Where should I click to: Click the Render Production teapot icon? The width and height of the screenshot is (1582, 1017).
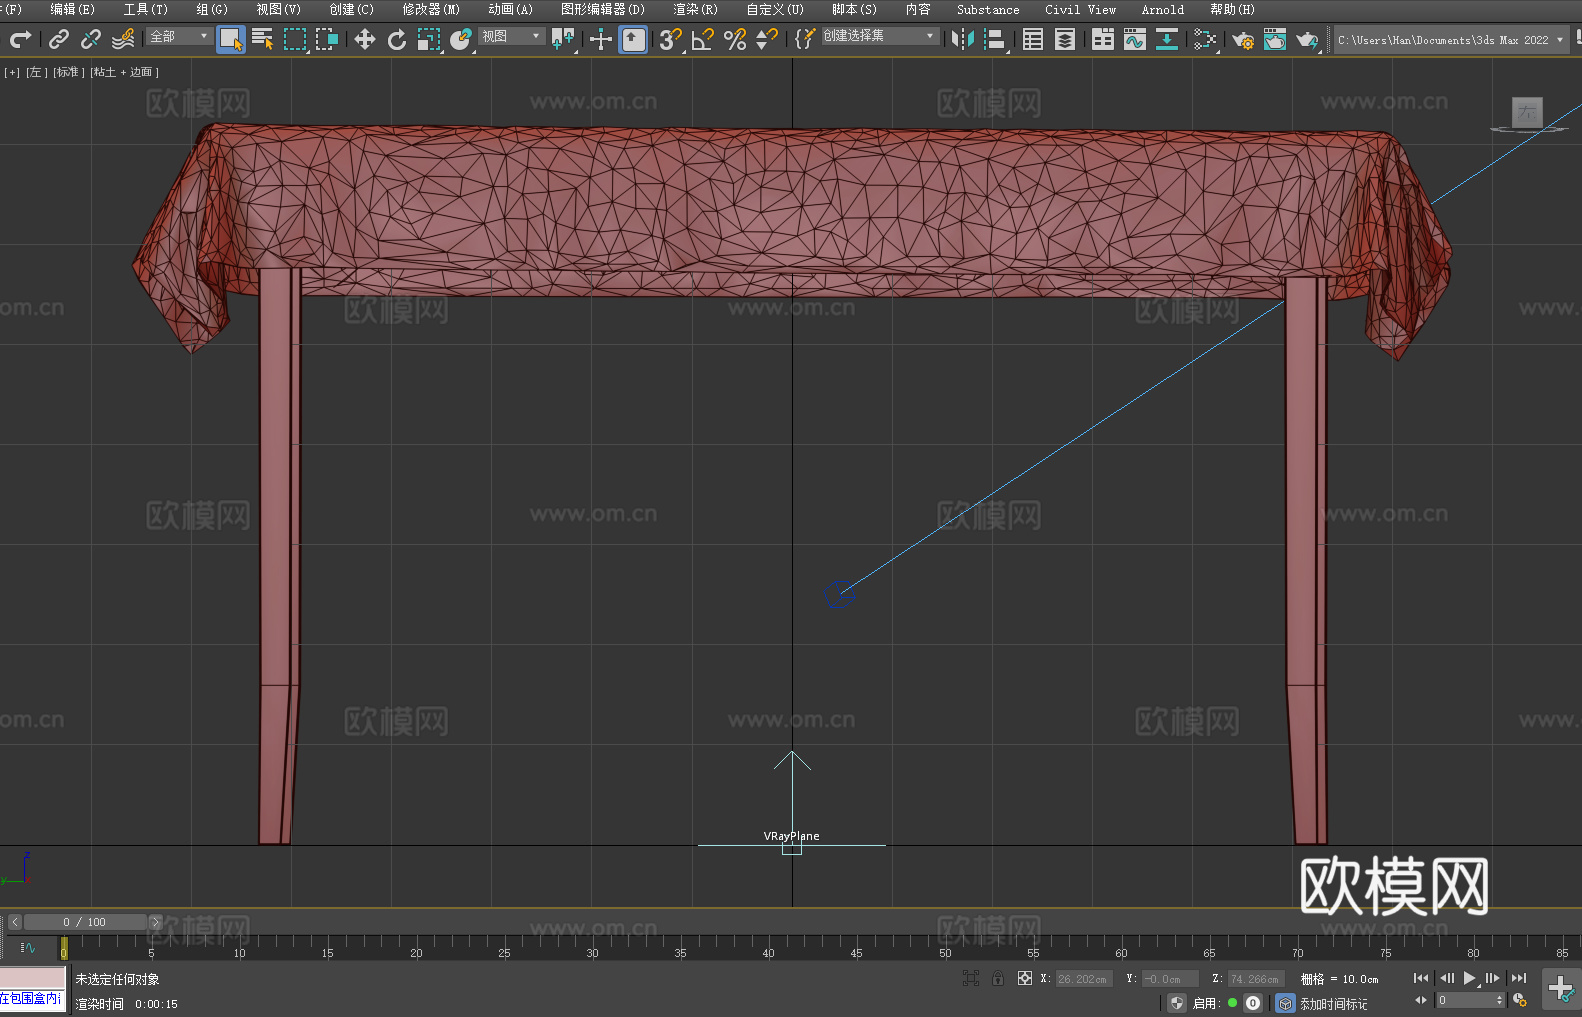tap(1307, 39)
